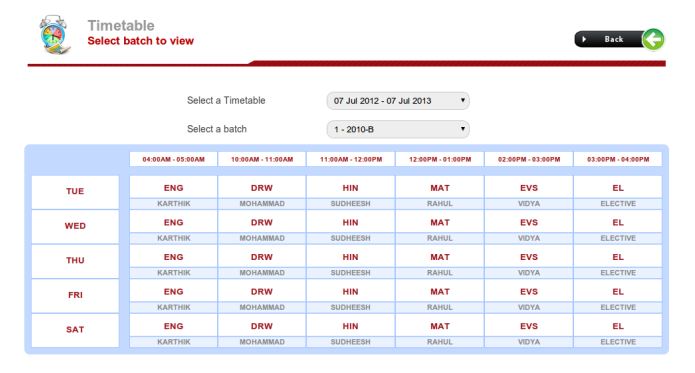
Task: Click the green back arrow icon
Action: coord(653,39)
